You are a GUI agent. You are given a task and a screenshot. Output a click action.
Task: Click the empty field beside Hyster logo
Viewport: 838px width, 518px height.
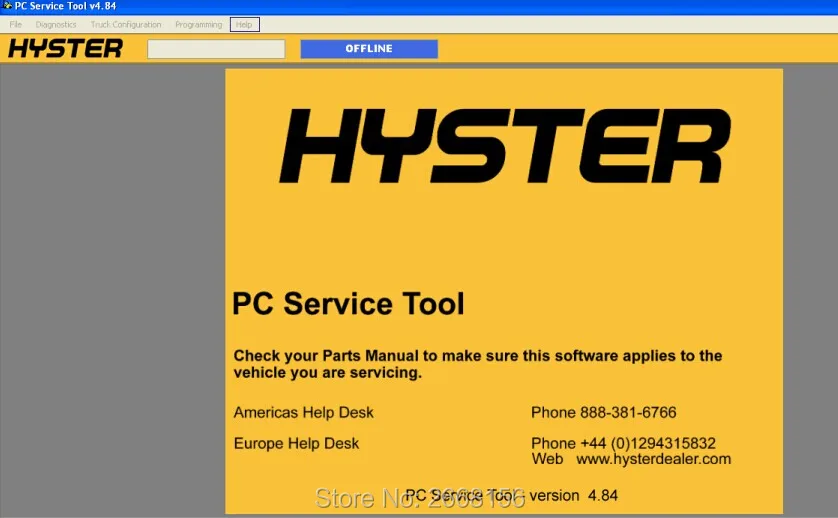pyautogui.click(x=216, y=49)
